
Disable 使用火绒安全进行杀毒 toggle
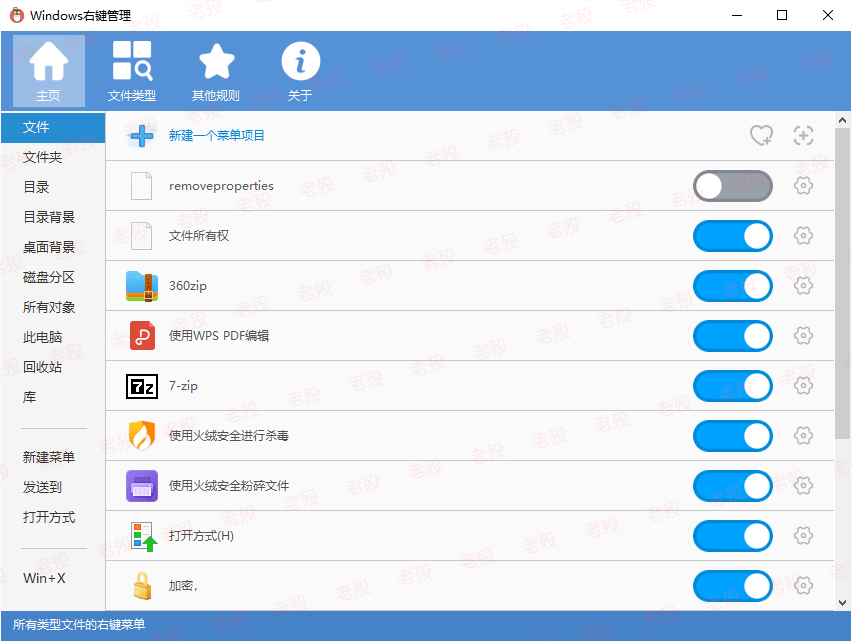click(732, 436)
